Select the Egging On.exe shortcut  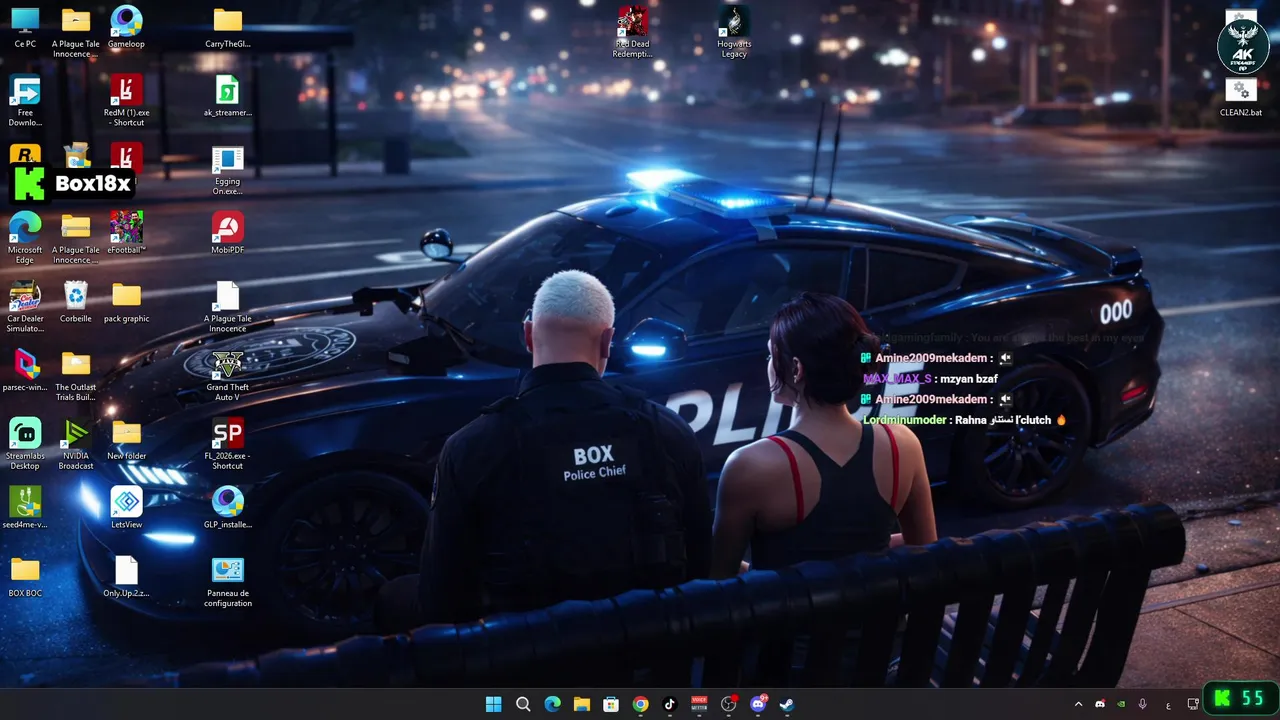point(227,170)
